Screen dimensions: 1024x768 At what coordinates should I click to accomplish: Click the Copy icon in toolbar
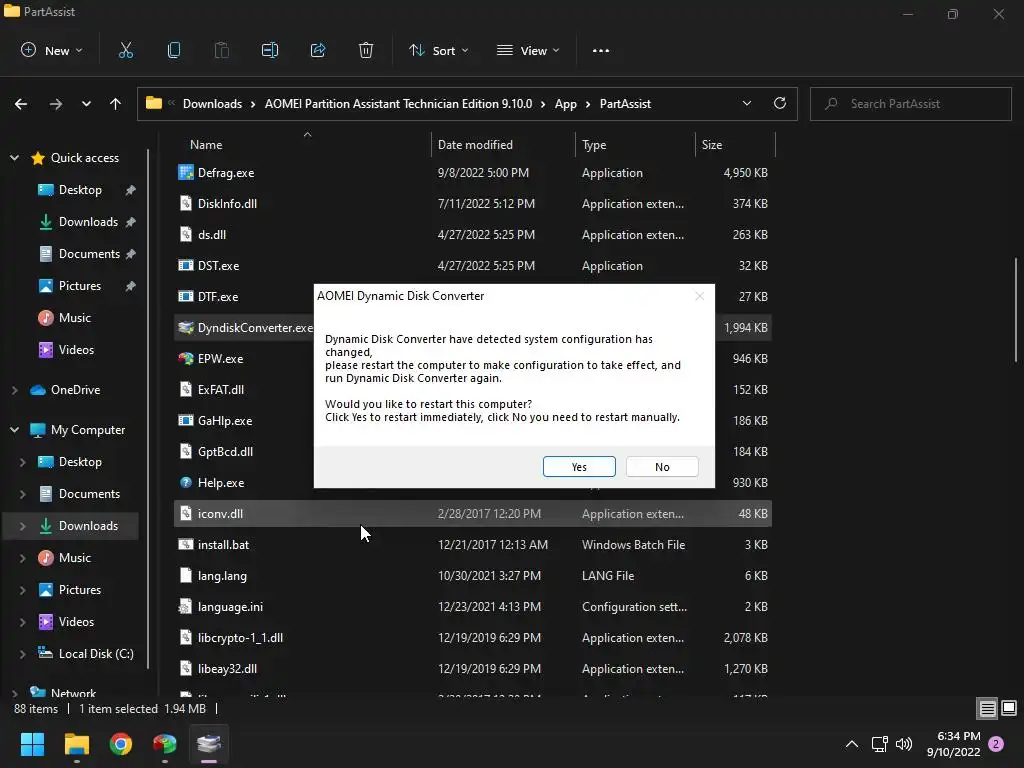(174, 50)
